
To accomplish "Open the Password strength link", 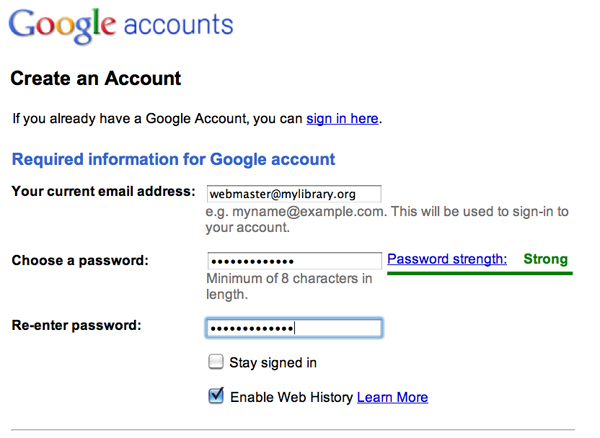I will coord(446,259).
